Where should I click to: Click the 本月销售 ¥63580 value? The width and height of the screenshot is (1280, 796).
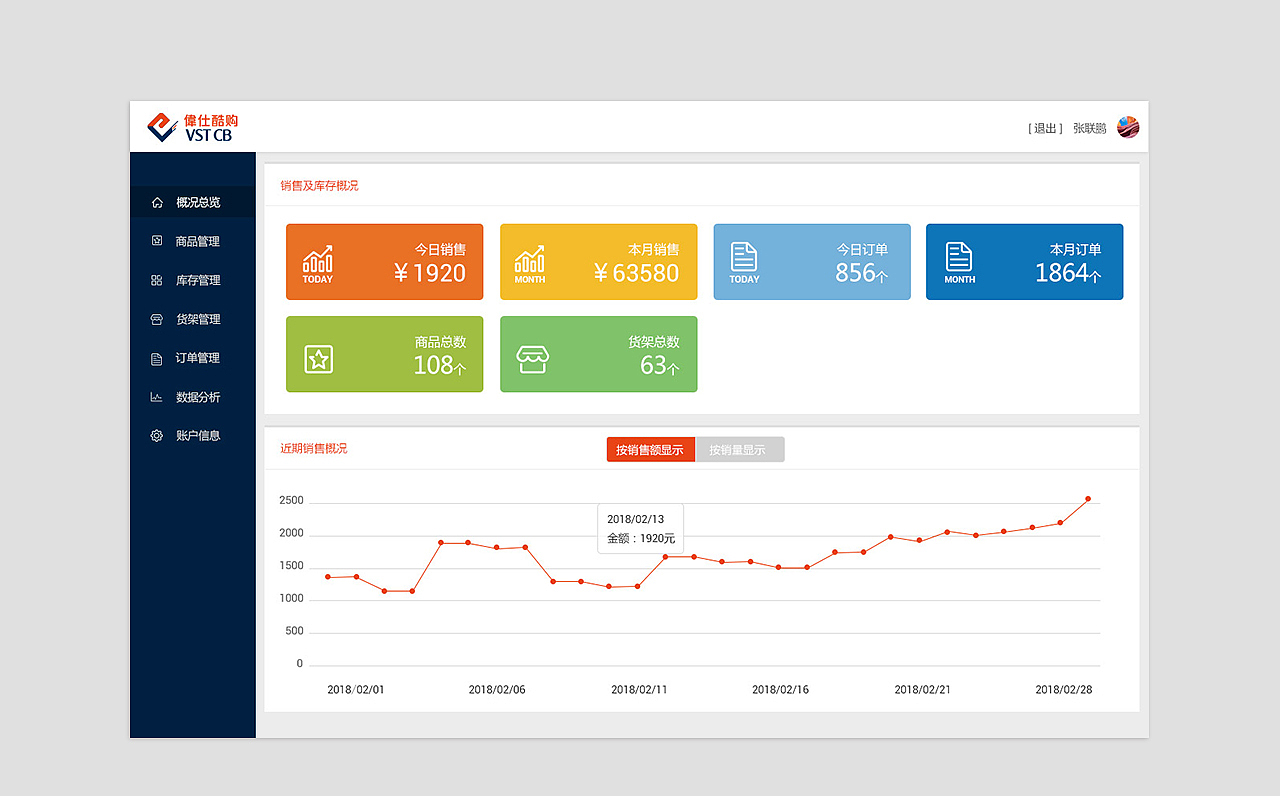[636, 273]
